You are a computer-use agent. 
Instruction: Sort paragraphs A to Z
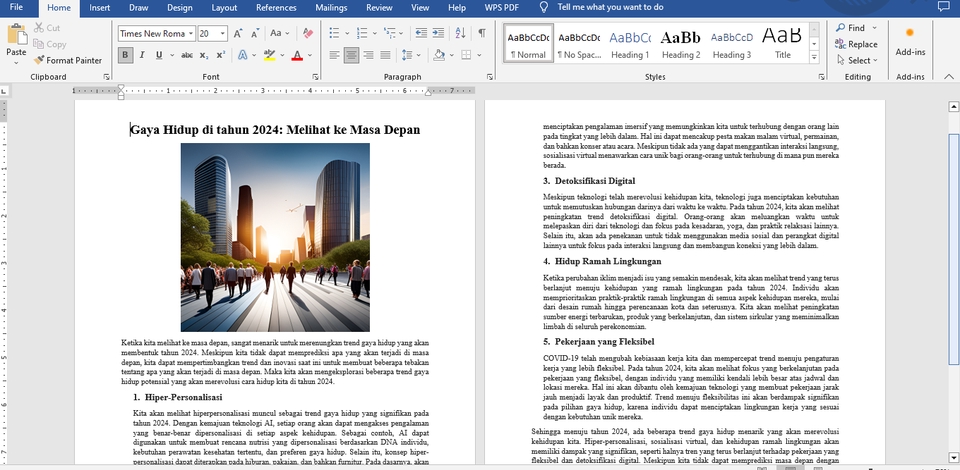460,33
